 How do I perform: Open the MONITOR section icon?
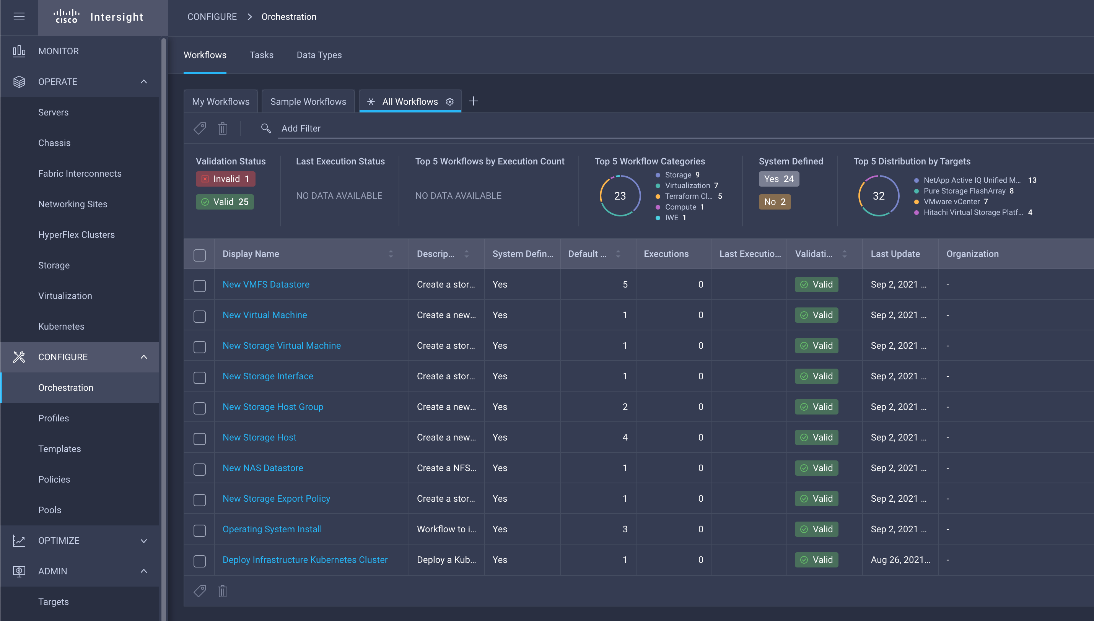click(x=19, y=51)
